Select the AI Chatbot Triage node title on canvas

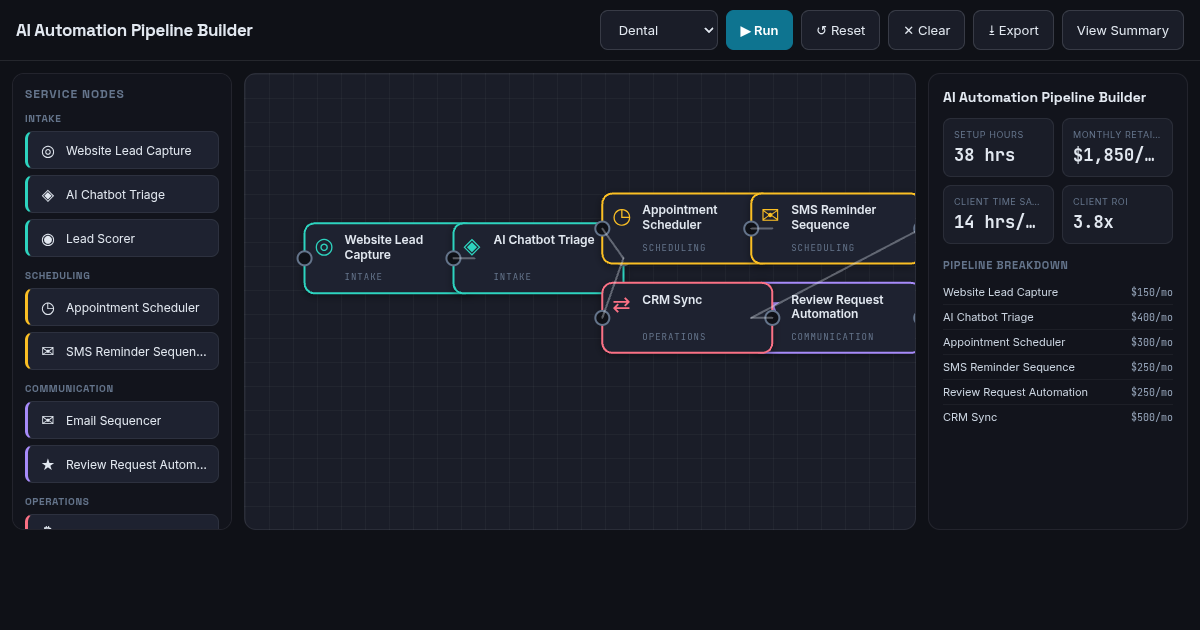544,240
